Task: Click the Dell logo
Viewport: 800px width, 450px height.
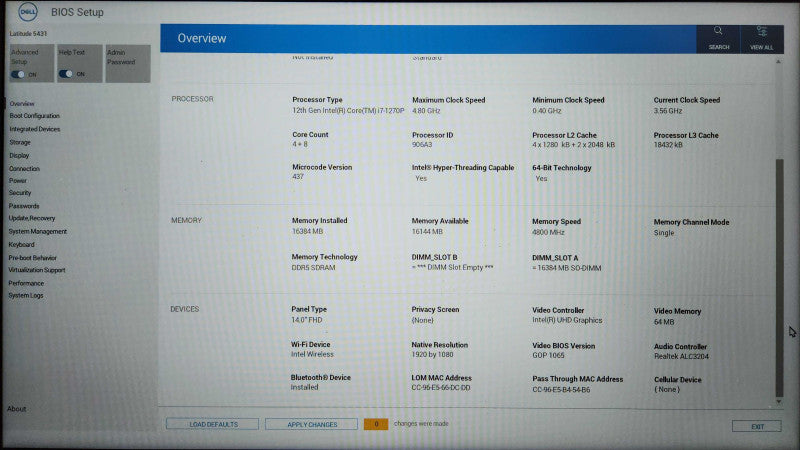Action: (x=28, y=11)
